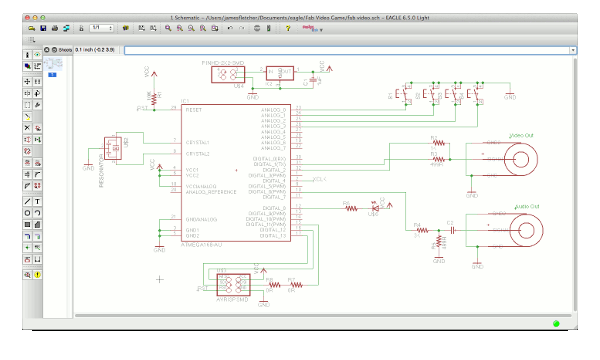The height and width of the screenshot is (360, 600).
Task: Click the vertical scrollbar beside the schematic
Action: [x=575, y=184]
